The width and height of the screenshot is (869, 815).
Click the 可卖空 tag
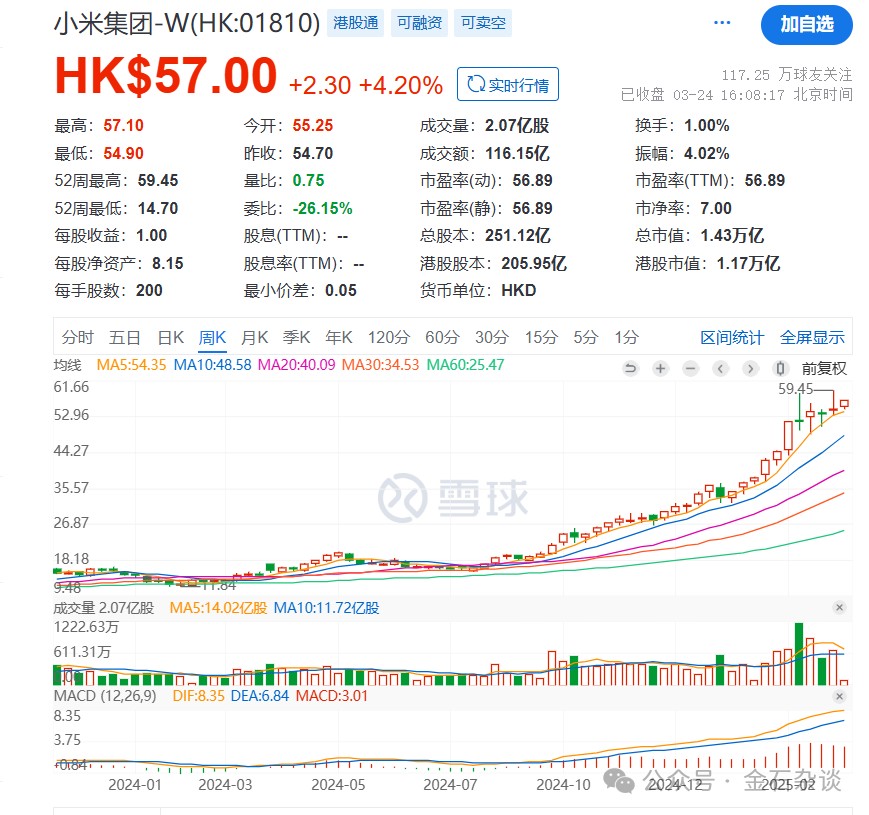coord(483,23)
